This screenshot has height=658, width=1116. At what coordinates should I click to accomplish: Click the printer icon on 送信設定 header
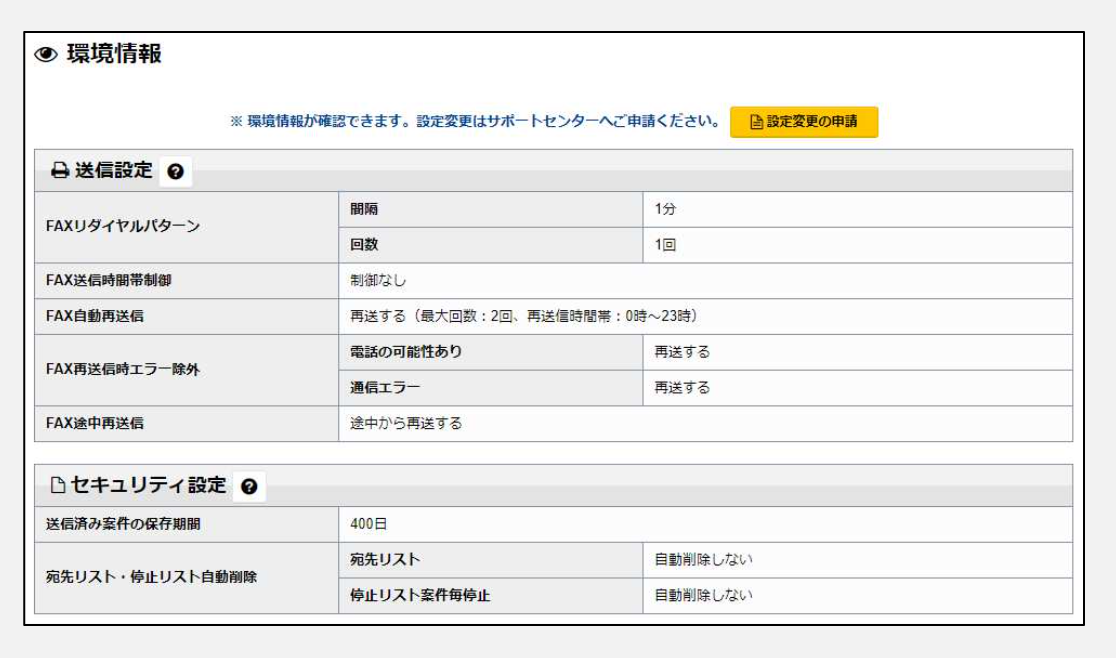pos(61,168)
